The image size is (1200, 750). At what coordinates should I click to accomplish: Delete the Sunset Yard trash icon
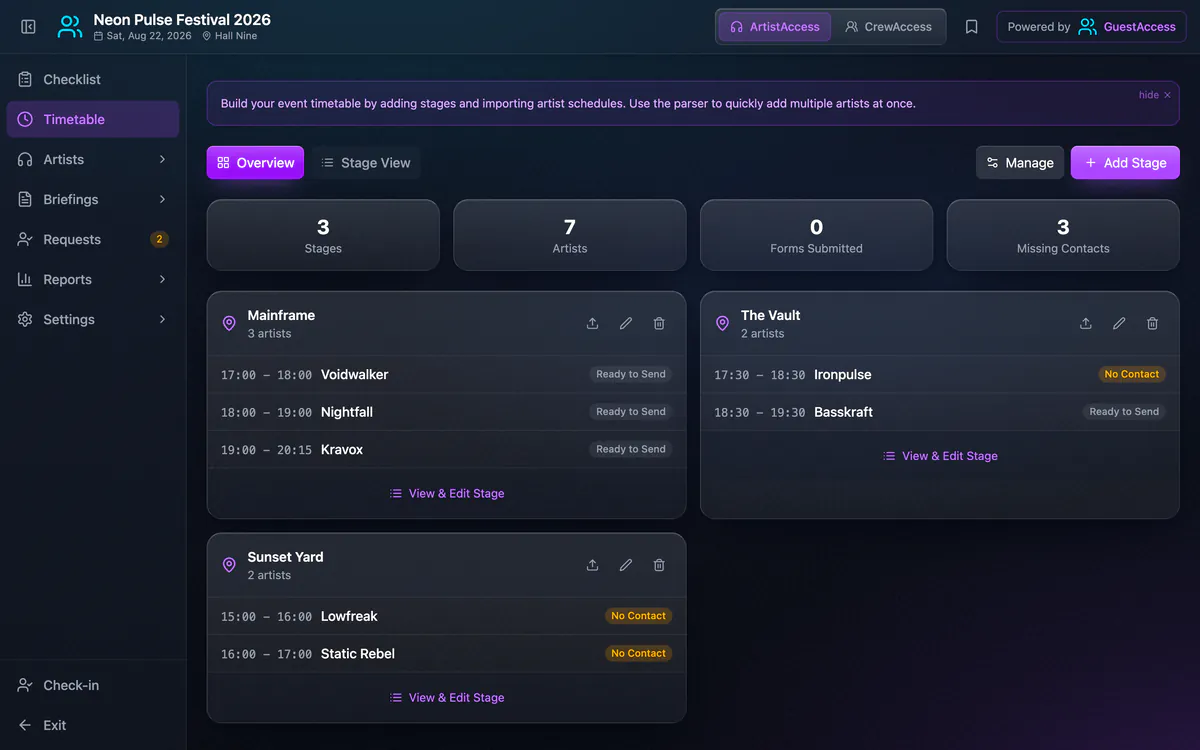coord(659,565)
